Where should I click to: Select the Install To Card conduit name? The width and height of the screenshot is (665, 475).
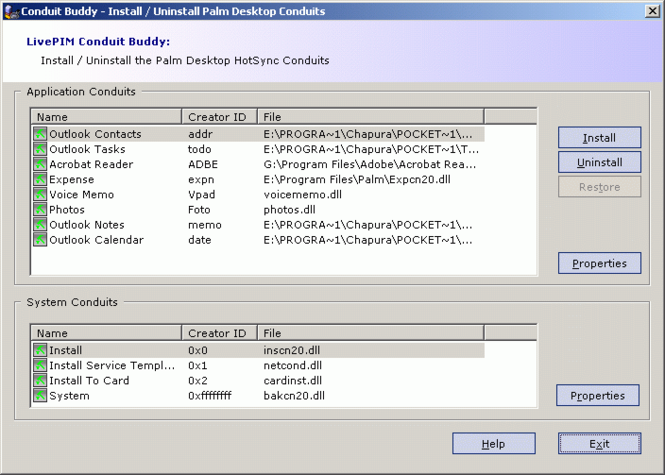coord(89,380)
